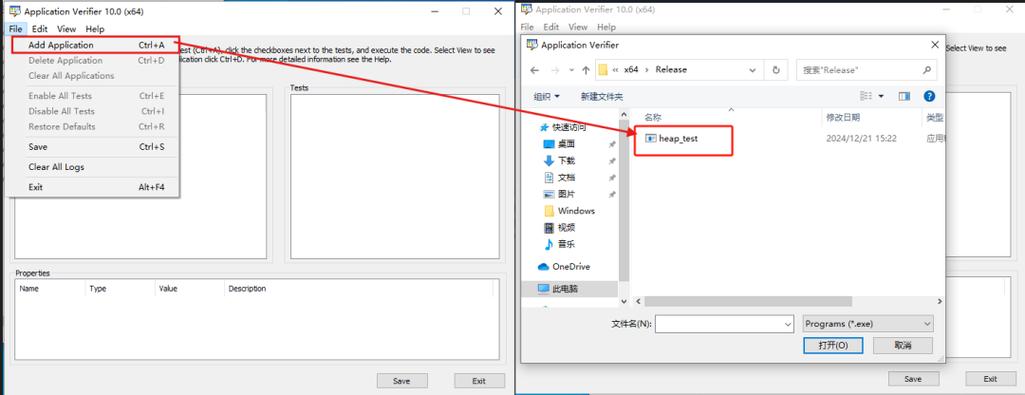Image resolution: width=1025 pixels, height=395 pixels.
Task: Select 图片 pictures in sidebar
Action: pyautogui.click(x=560, y=194)
